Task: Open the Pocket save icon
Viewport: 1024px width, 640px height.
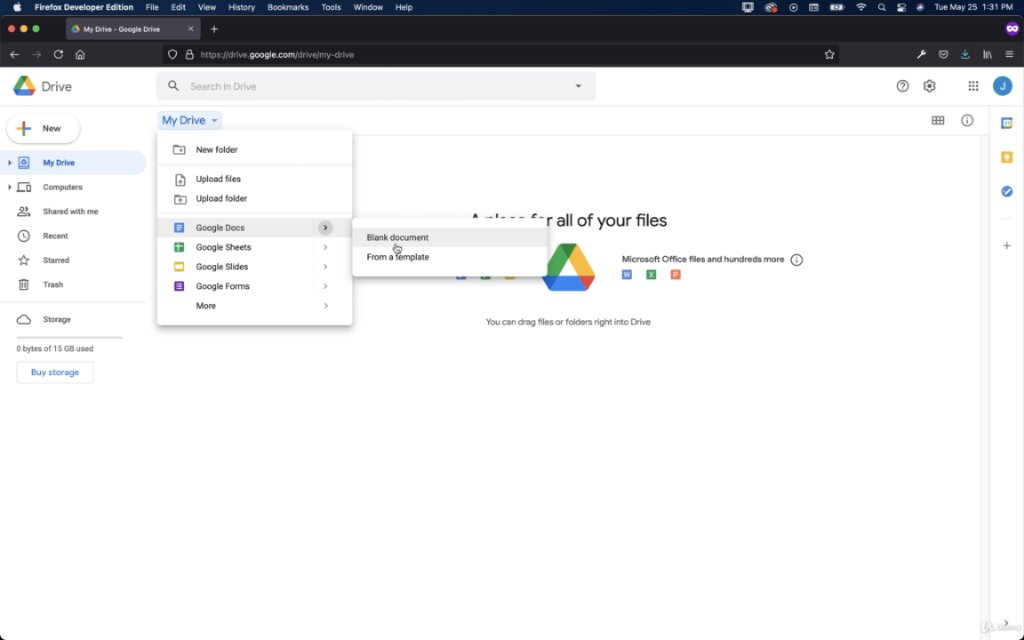Action: coord(944,55)
